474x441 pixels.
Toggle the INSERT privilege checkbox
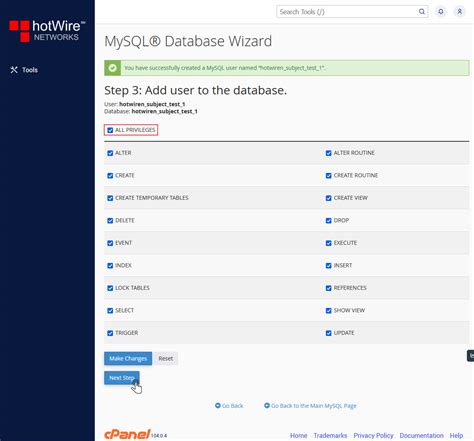point(329,266)
